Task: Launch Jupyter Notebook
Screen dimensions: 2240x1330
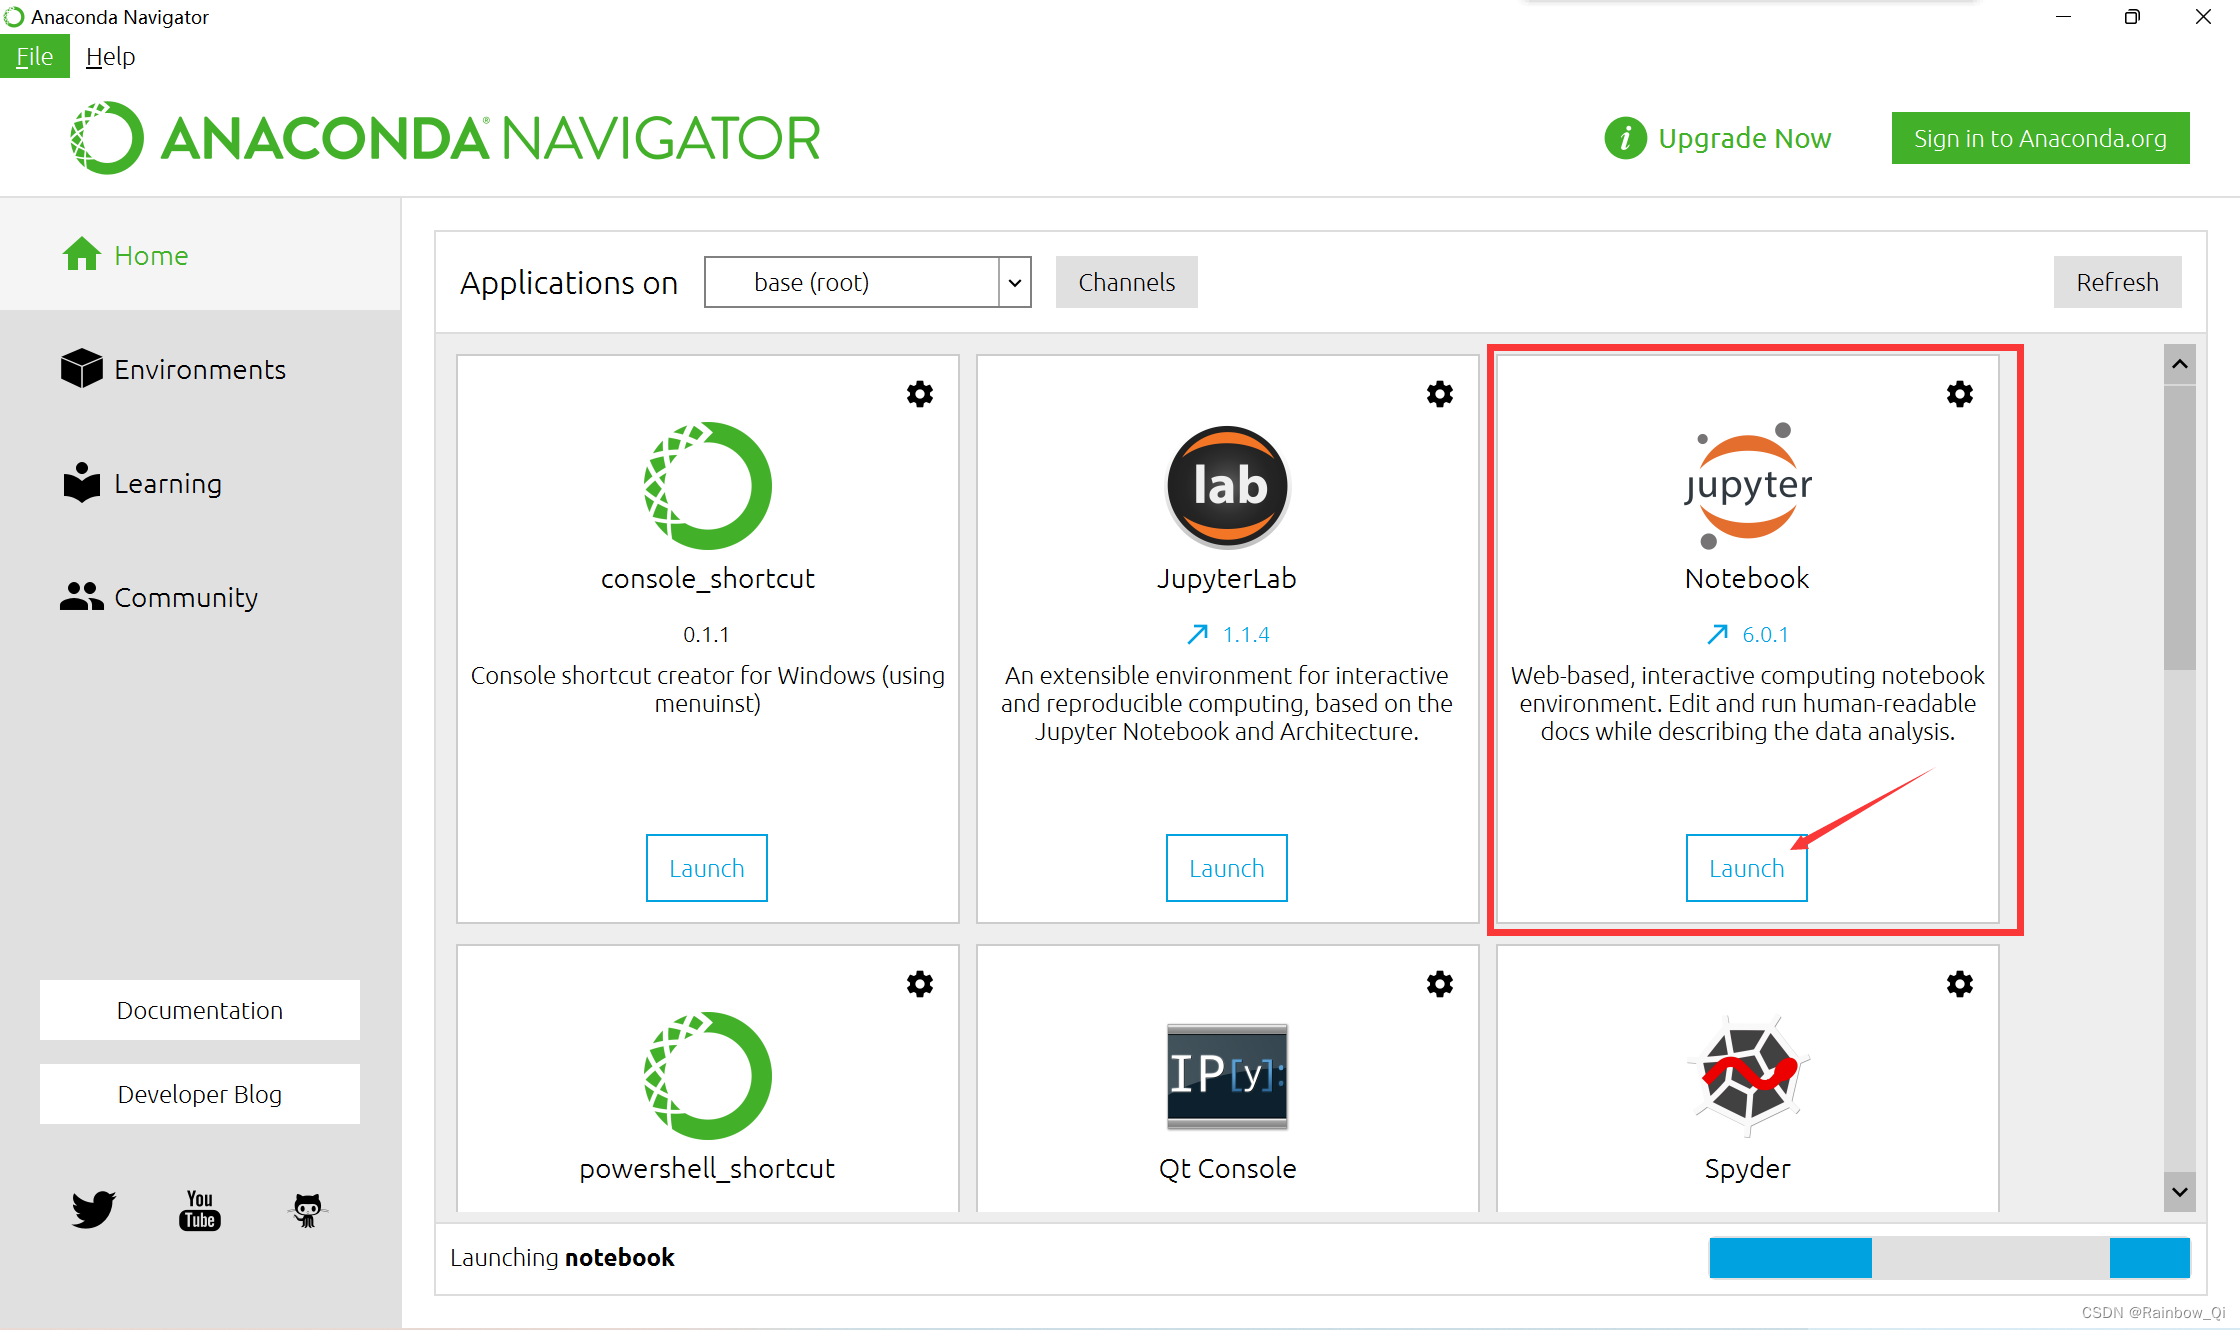Action: click(x=1747, y=868)
